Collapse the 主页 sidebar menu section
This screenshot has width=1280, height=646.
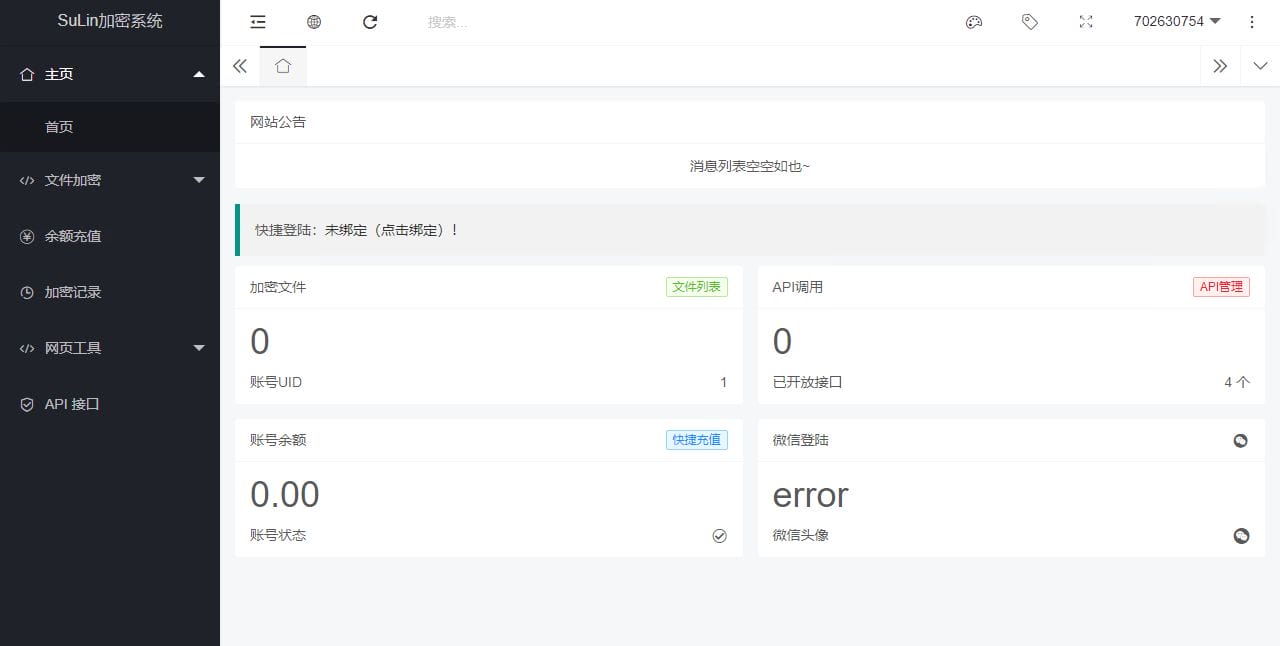199,74
